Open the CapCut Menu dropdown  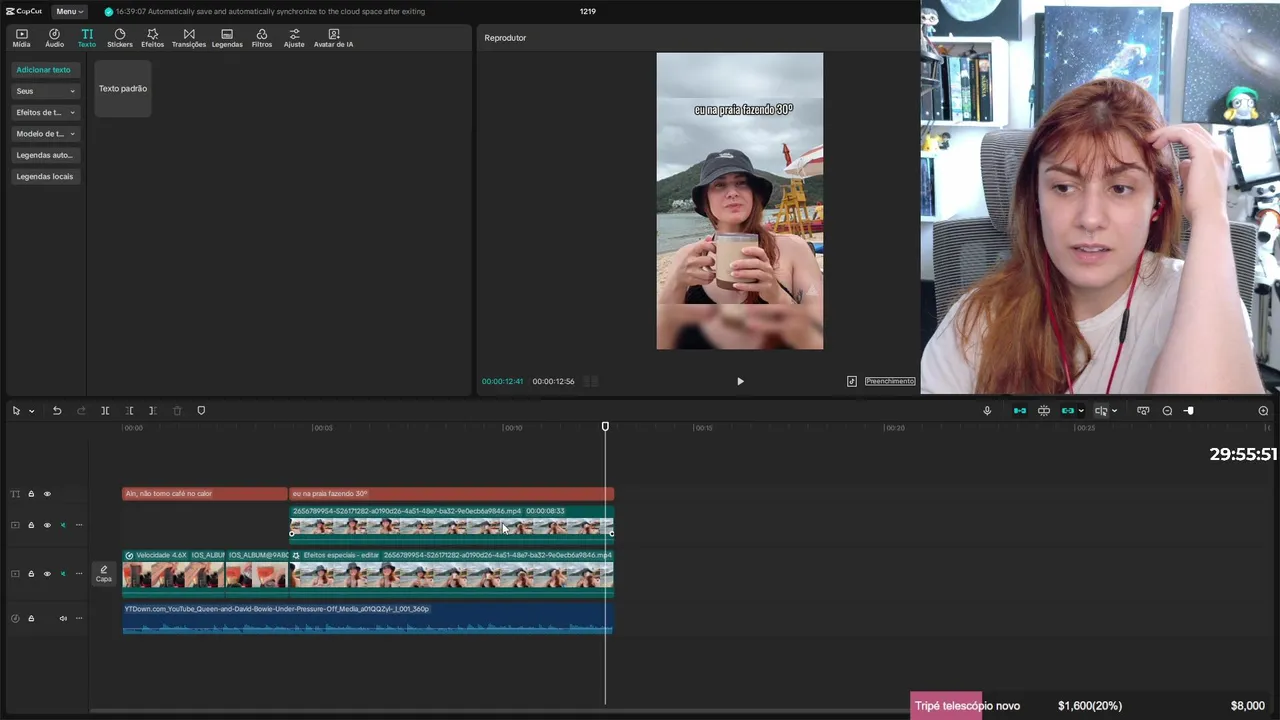click(x=69, y=11)
